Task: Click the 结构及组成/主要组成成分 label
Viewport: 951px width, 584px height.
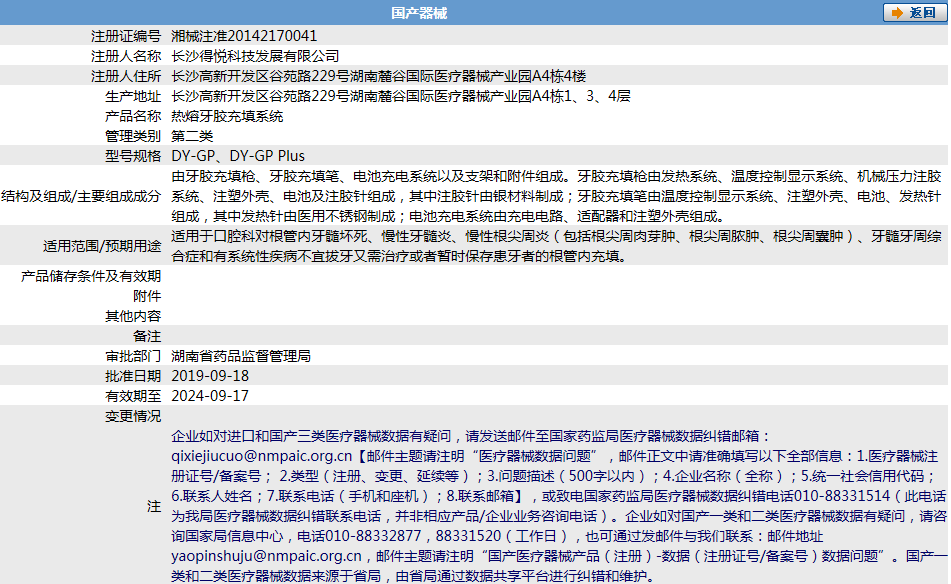Action: 81,196
